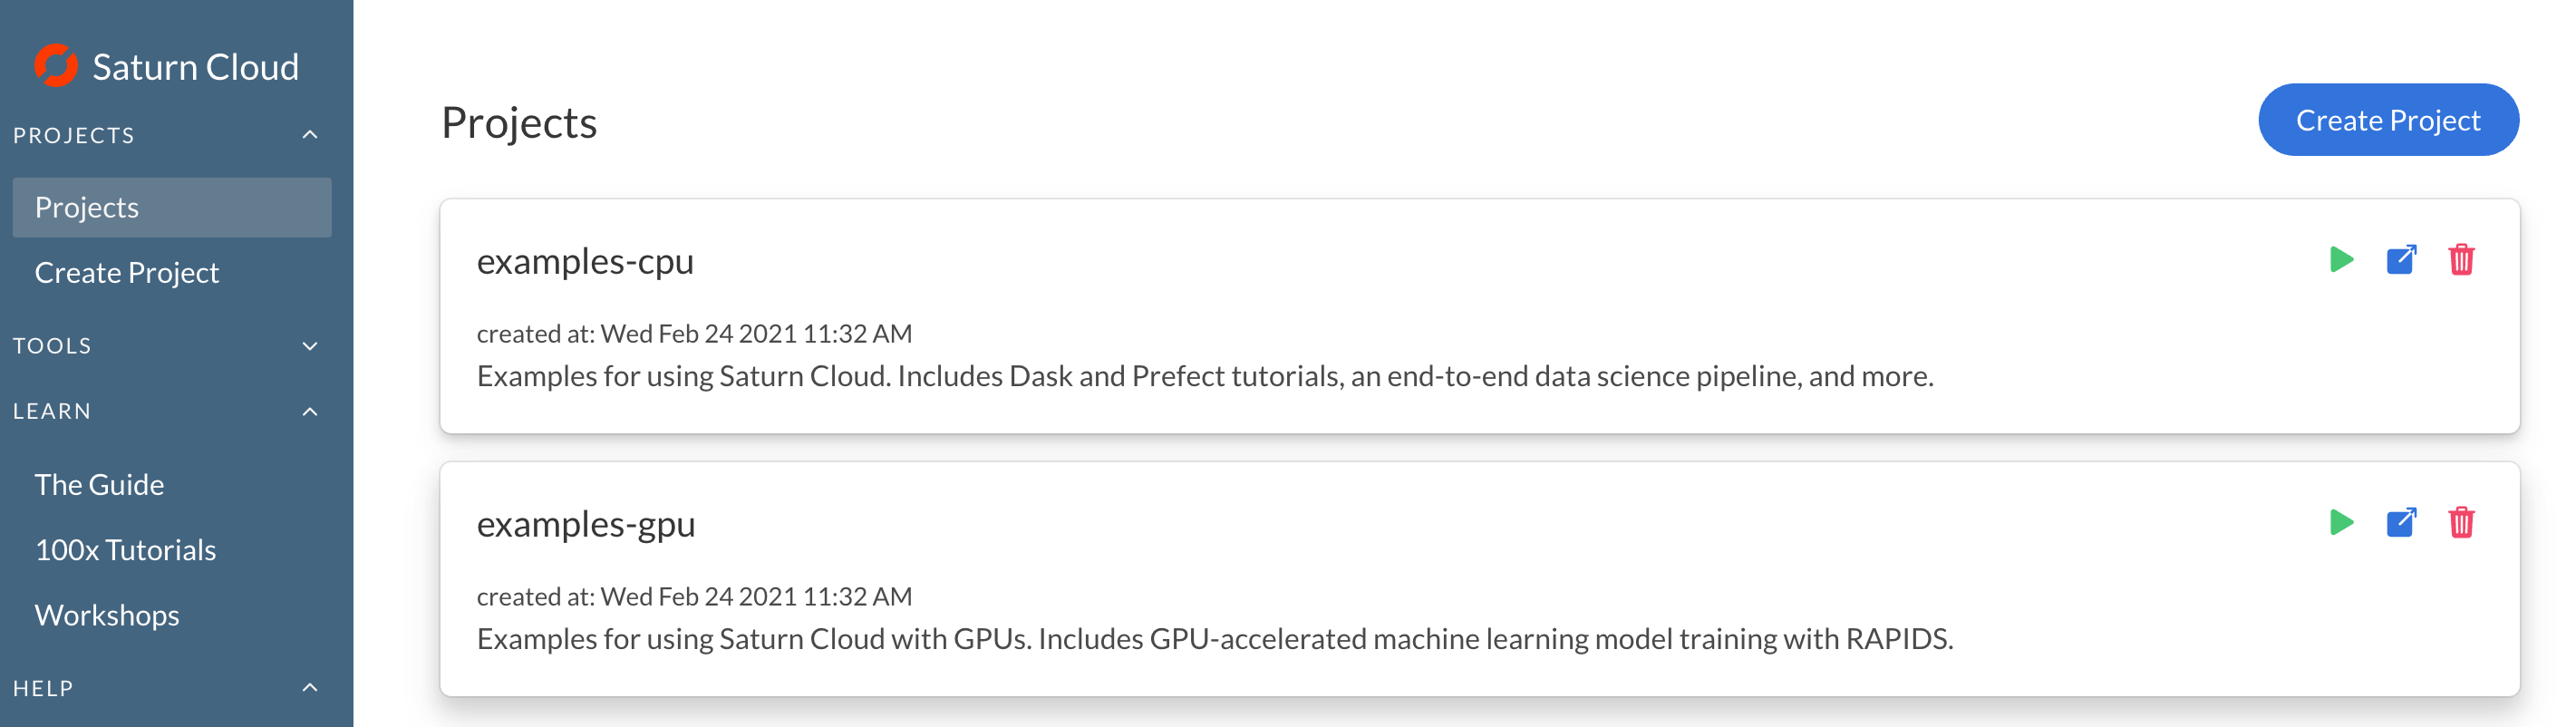Screen dimensions: 2576x727
Task: Collapse the HELP sidebar section
Action: pos(310,688)
